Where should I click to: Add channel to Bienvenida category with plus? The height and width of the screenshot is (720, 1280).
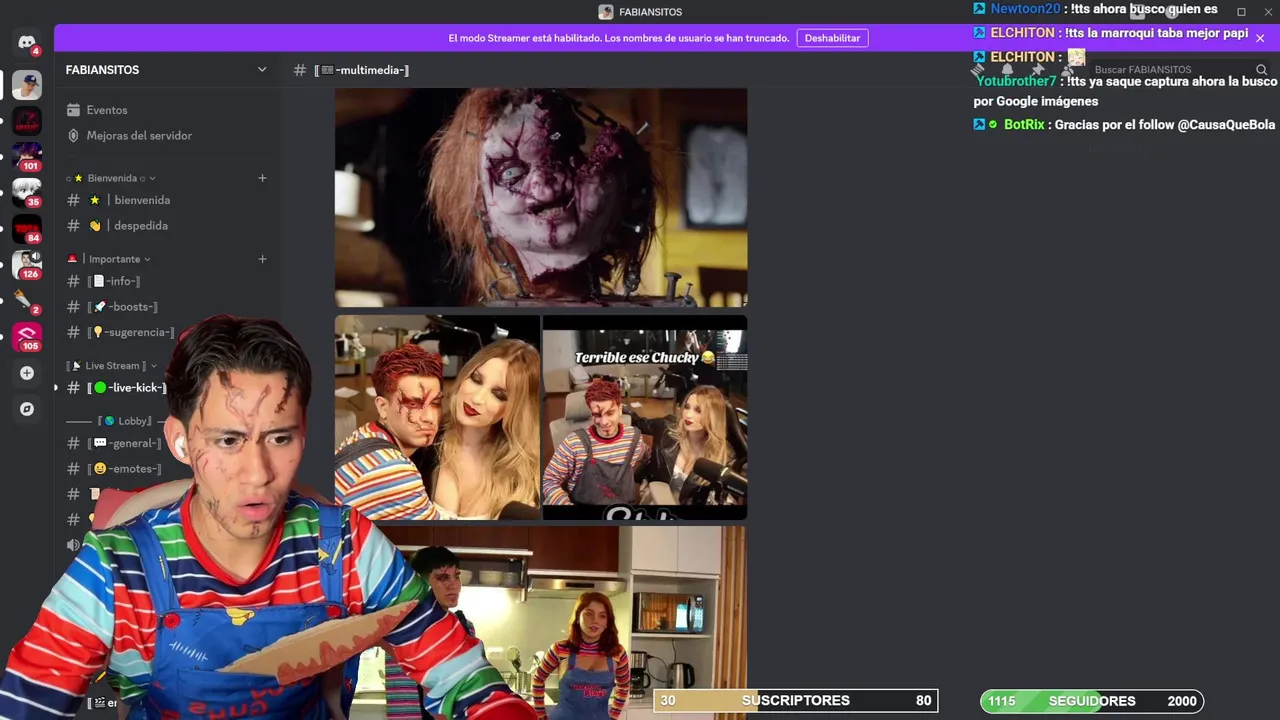coord(262,178)
